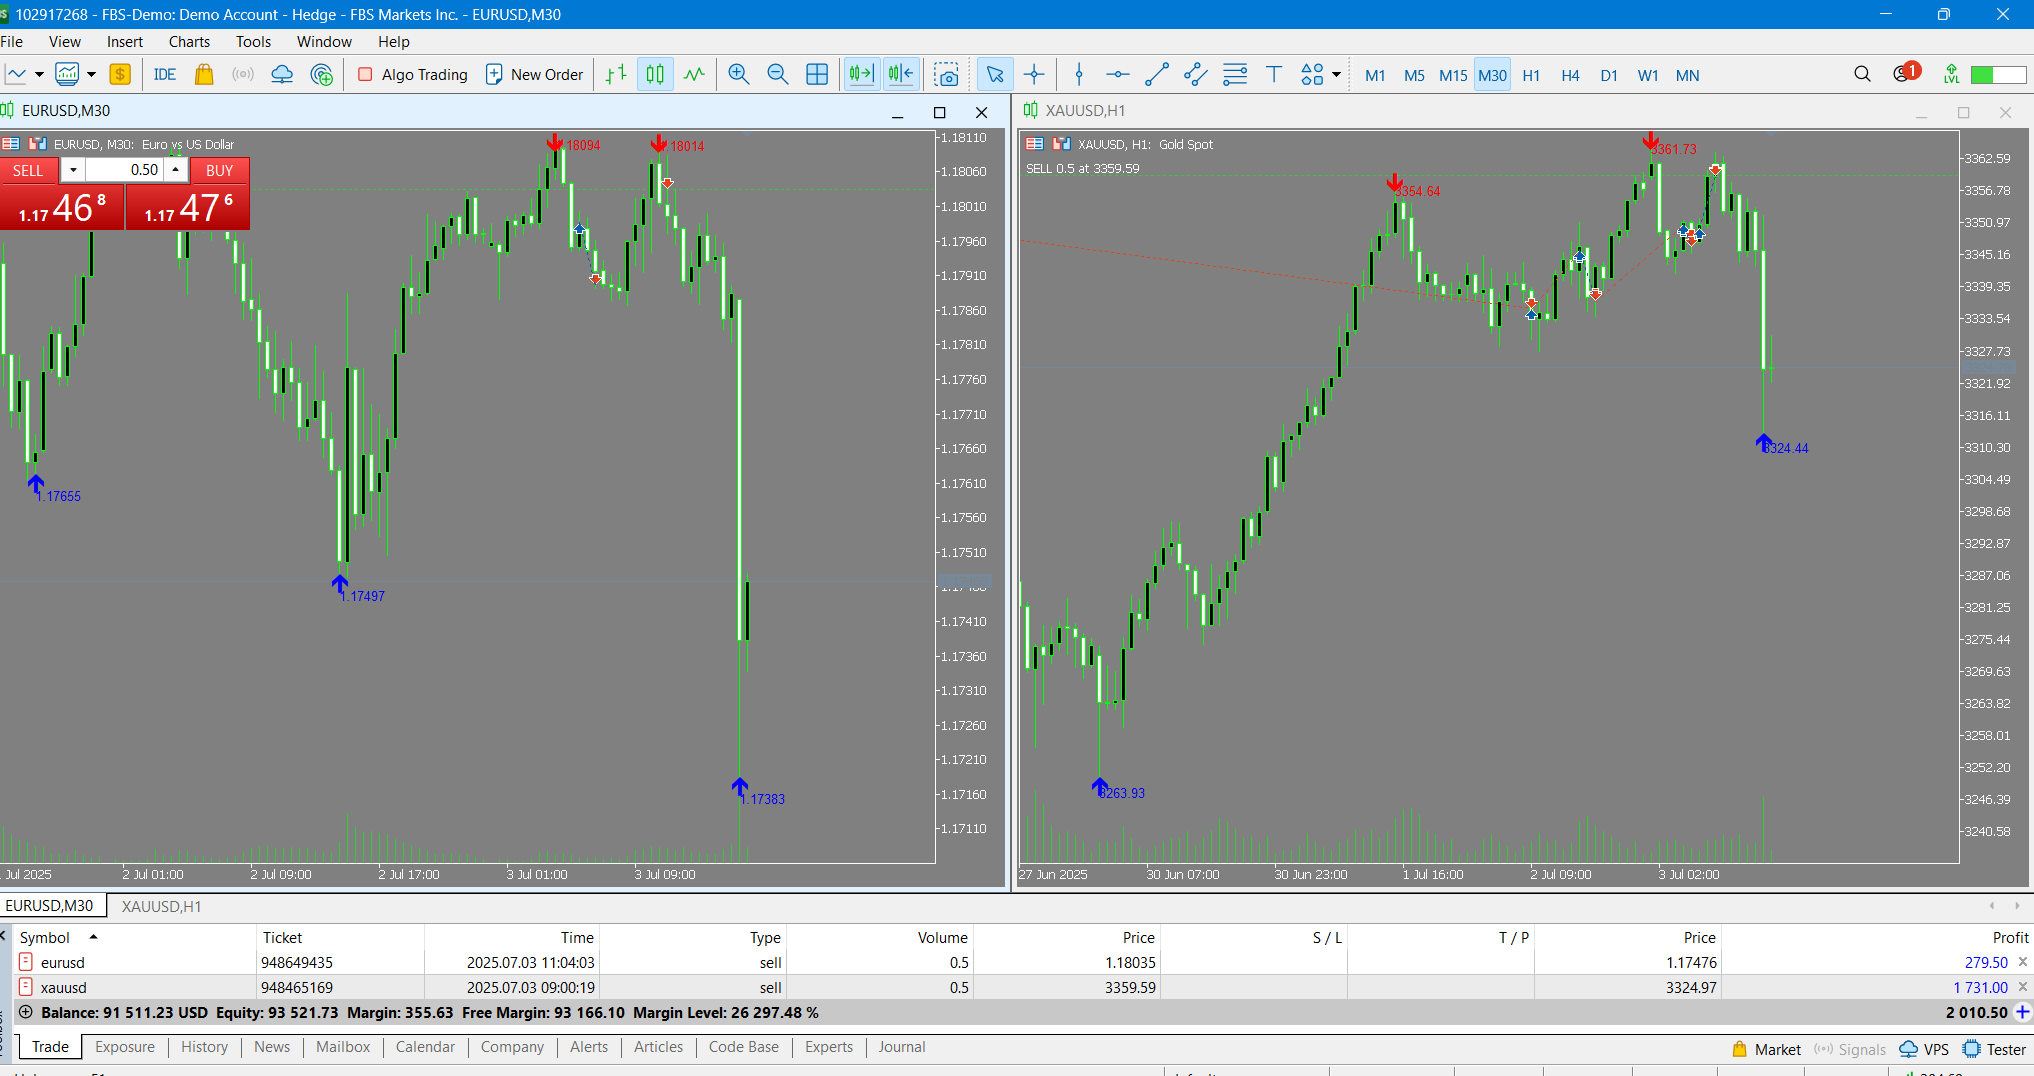Select the text label tool
The image size is (2034, 1076).
tap(1273, 75)
